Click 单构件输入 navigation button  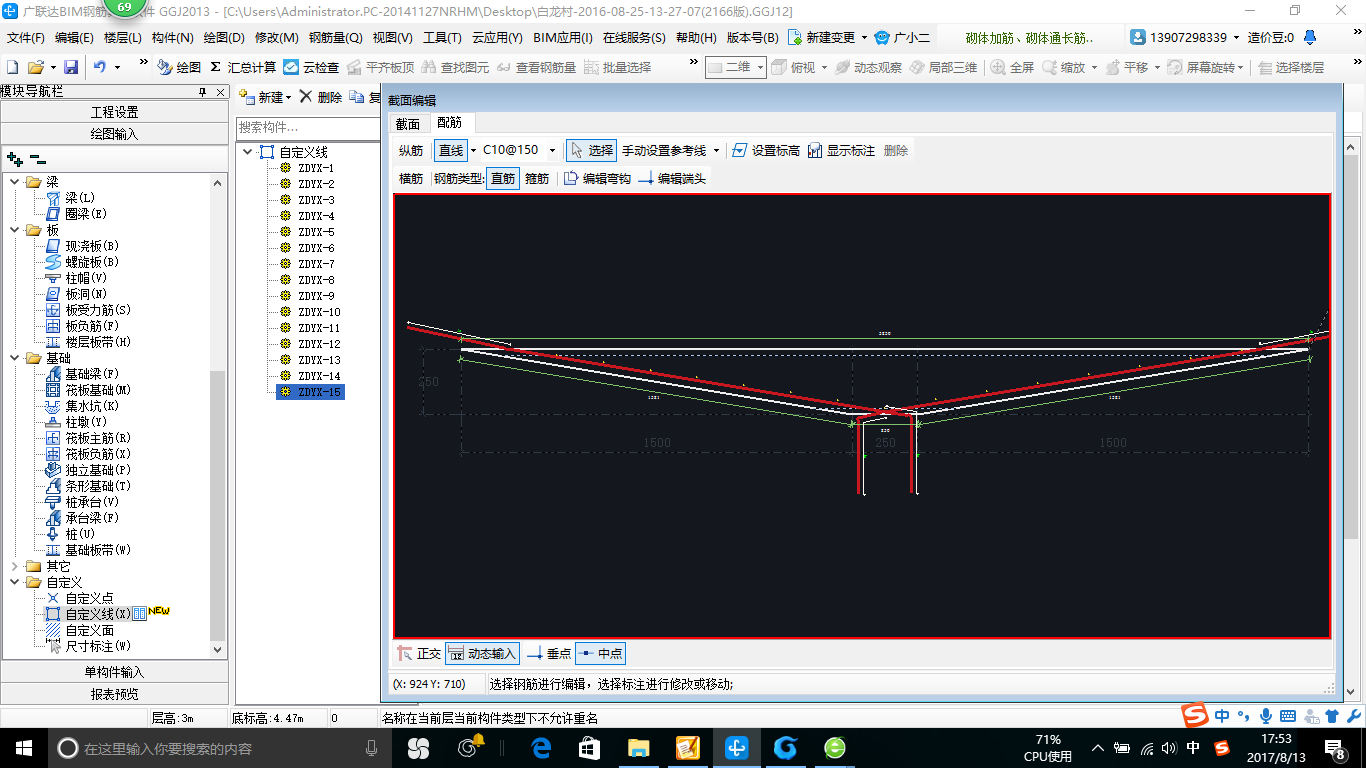tap(114, 672)
